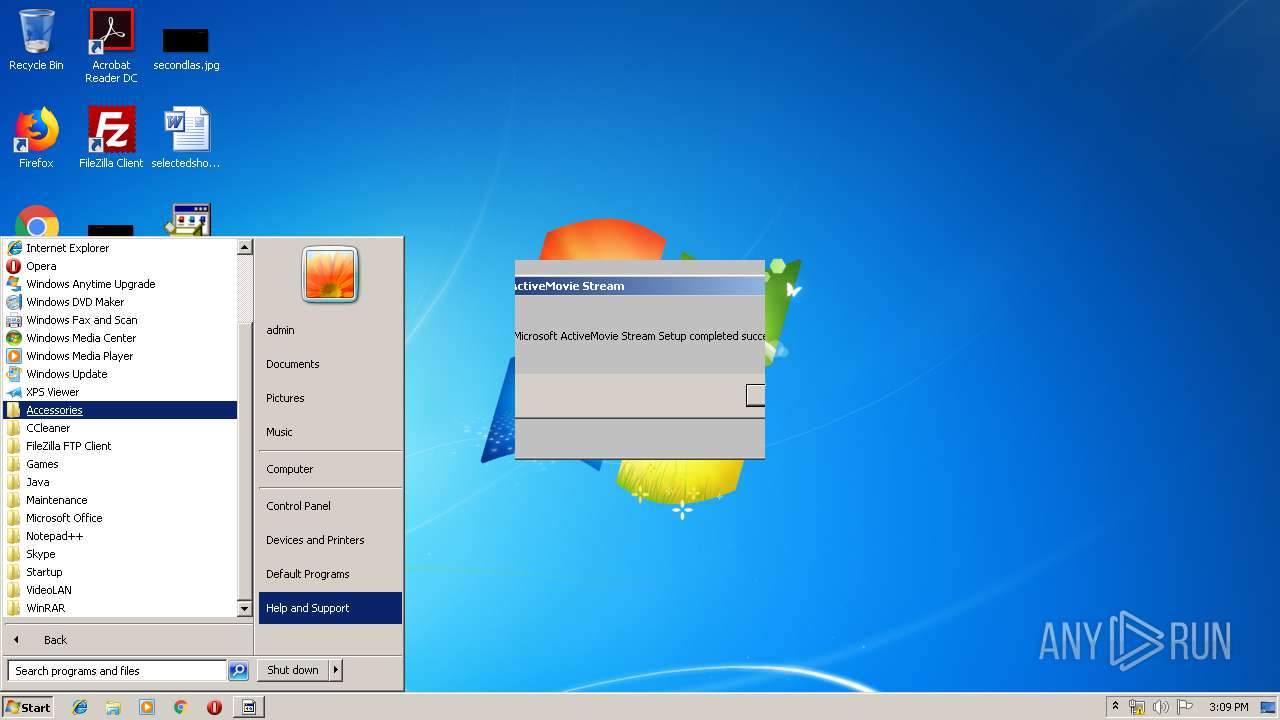Click the ActiveMovie Stream dialog title bar
This screenshot has height=720, width=1280.
640,286
